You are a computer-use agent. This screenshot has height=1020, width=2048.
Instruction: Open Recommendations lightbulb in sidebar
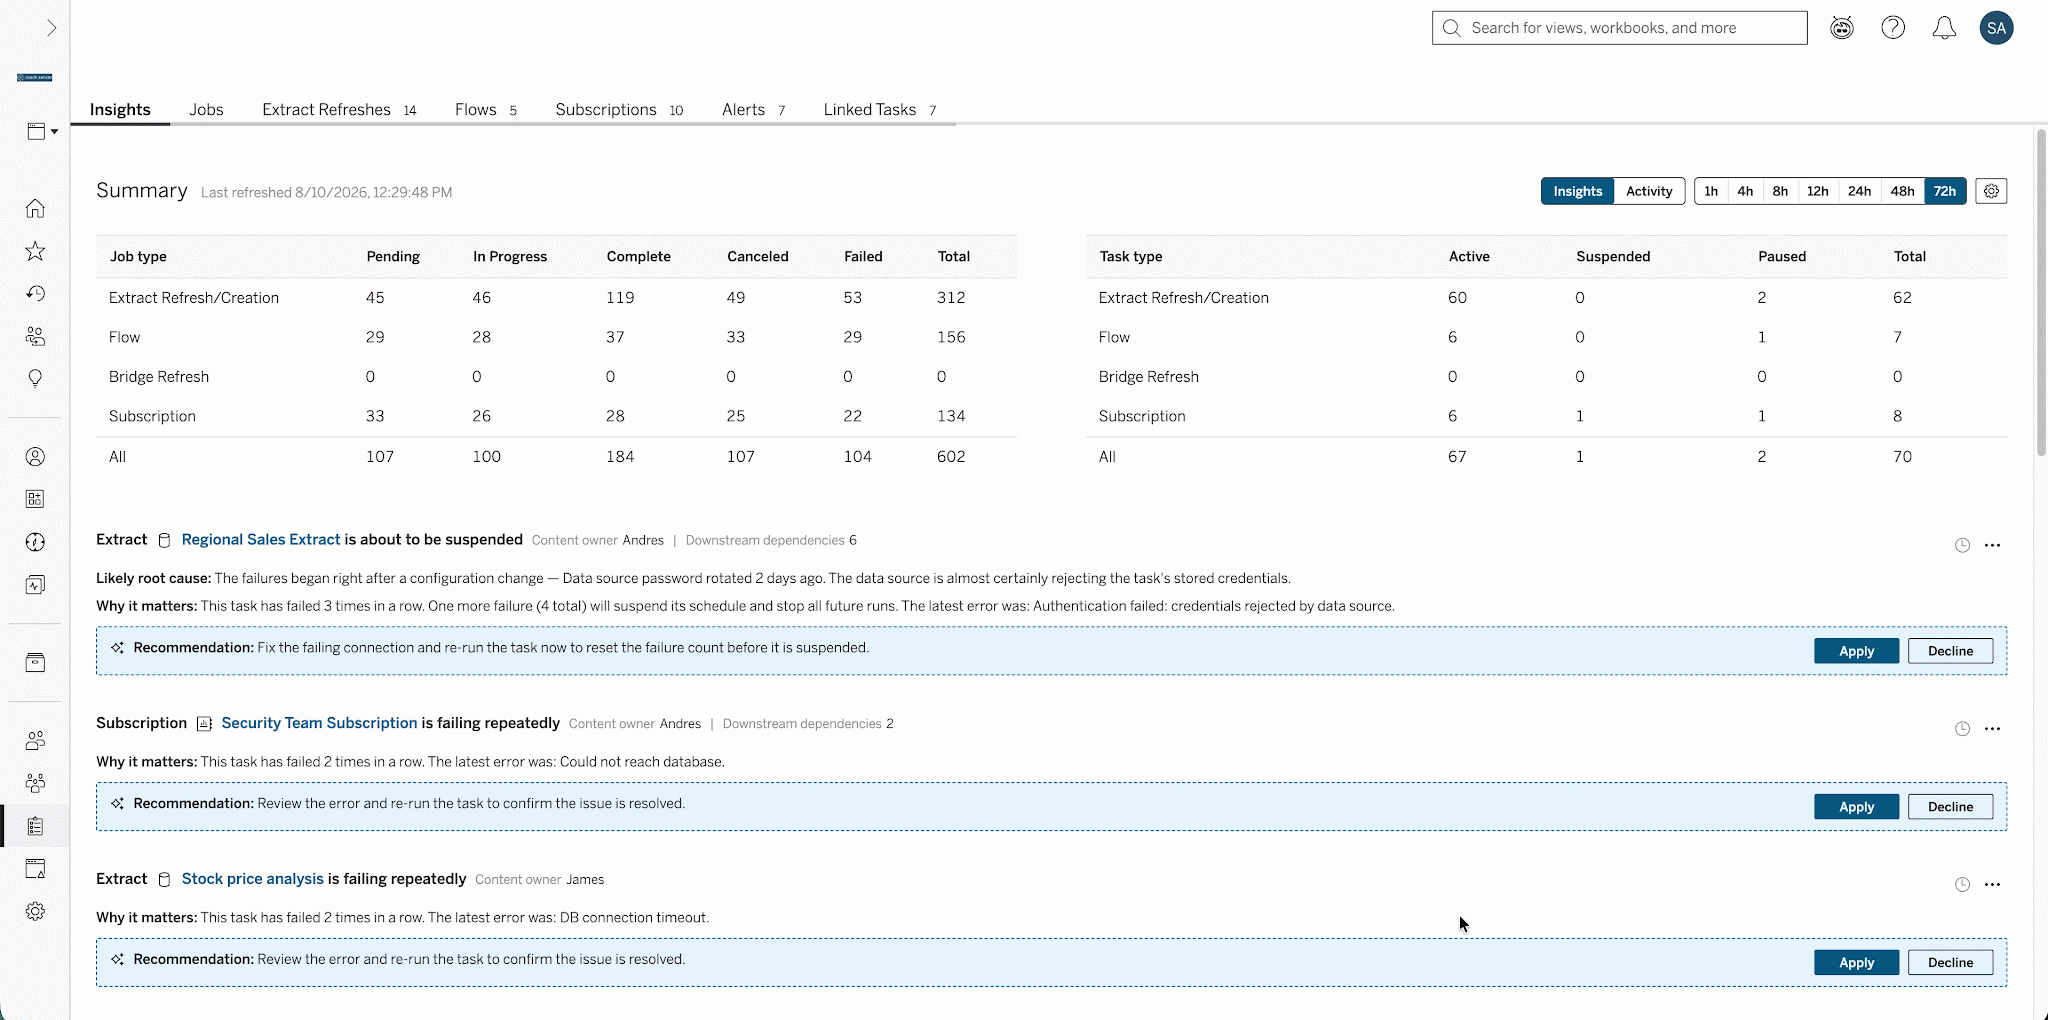[x=35, y=378]
